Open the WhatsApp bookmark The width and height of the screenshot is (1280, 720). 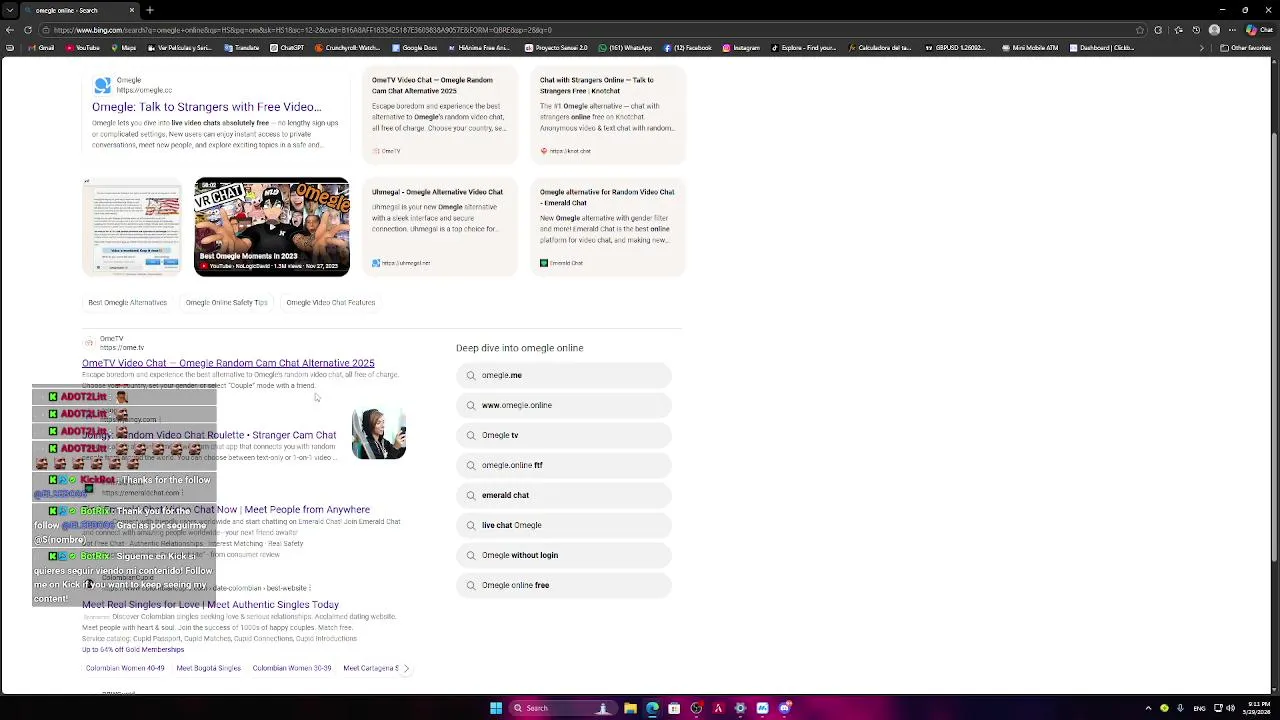624,48
